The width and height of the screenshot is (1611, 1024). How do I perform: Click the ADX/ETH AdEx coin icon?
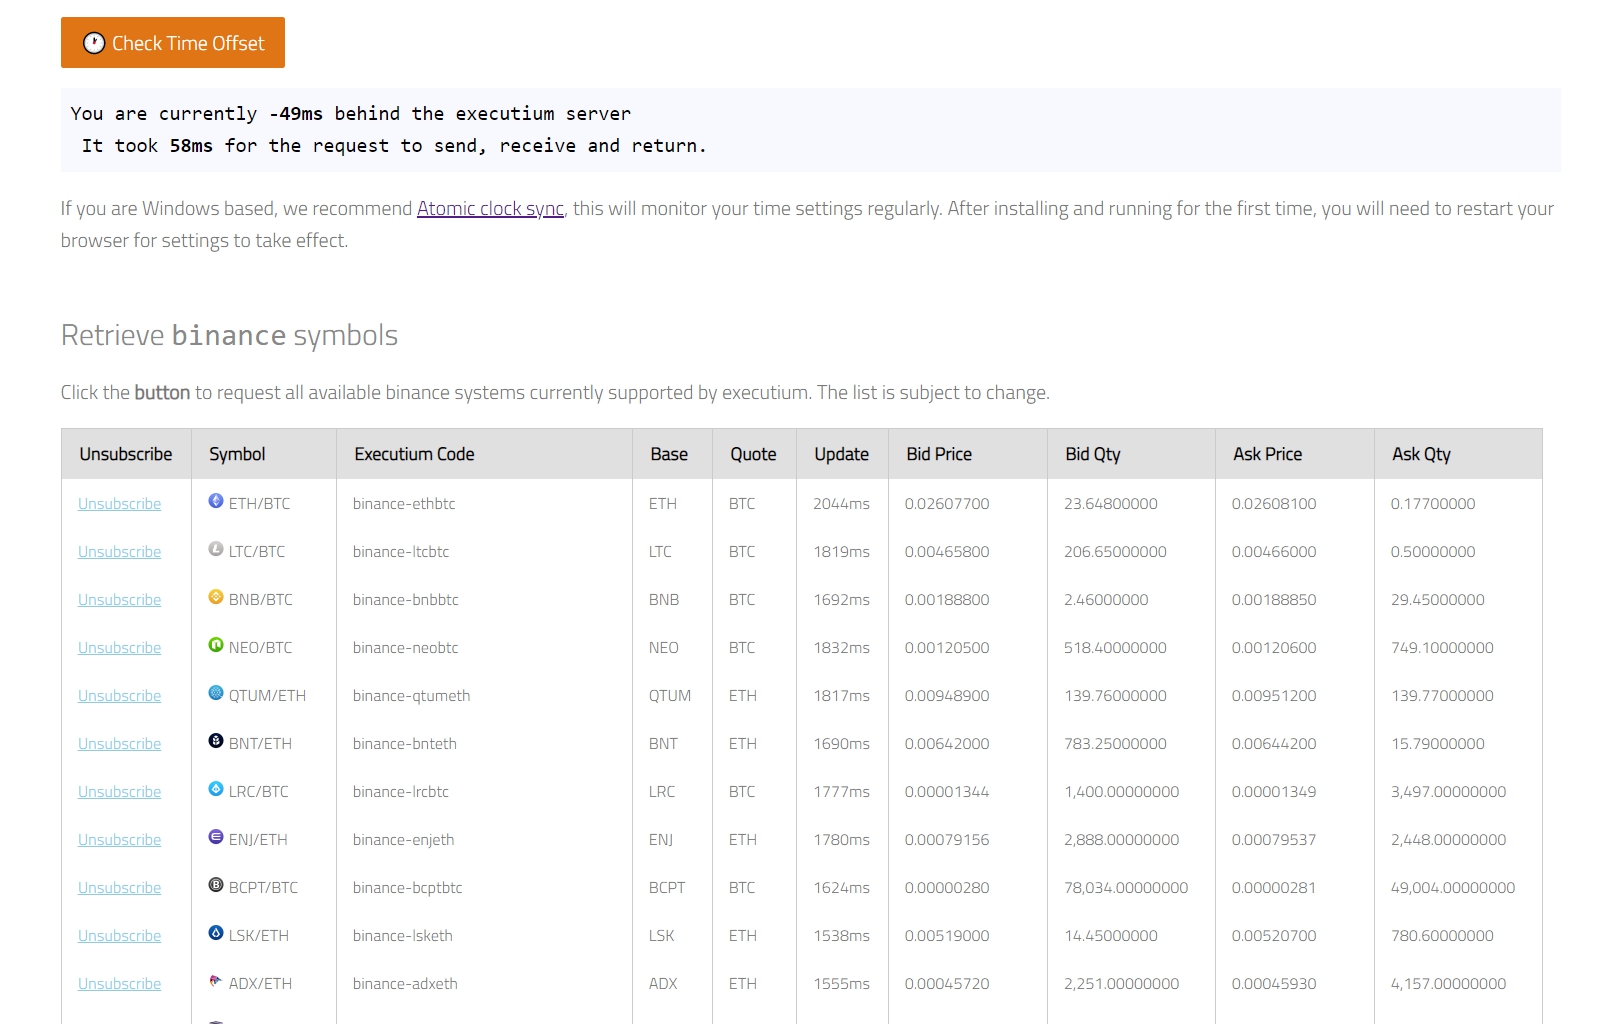216,981
